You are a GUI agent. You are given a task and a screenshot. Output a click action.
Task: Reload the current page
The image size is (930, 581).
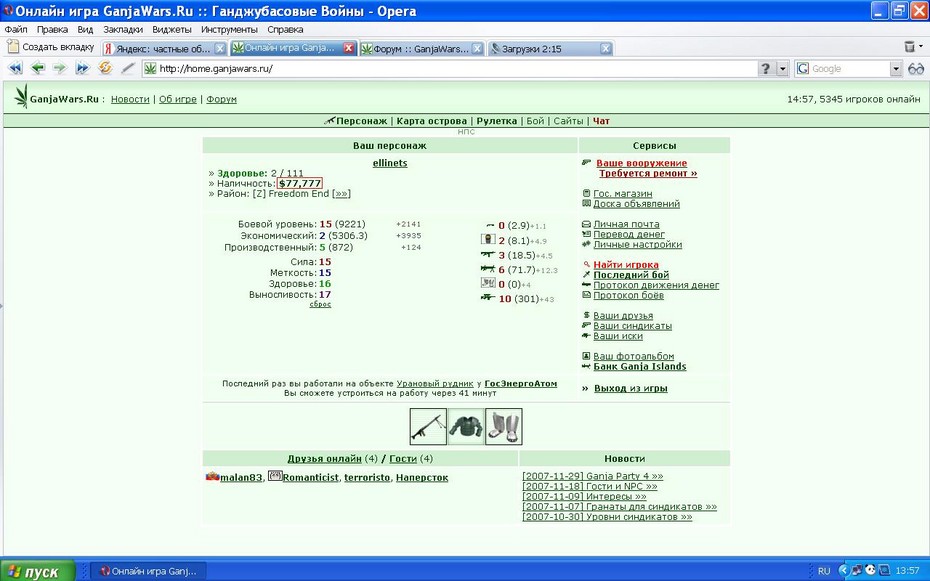pyautogui.click(x=105, y=68)
